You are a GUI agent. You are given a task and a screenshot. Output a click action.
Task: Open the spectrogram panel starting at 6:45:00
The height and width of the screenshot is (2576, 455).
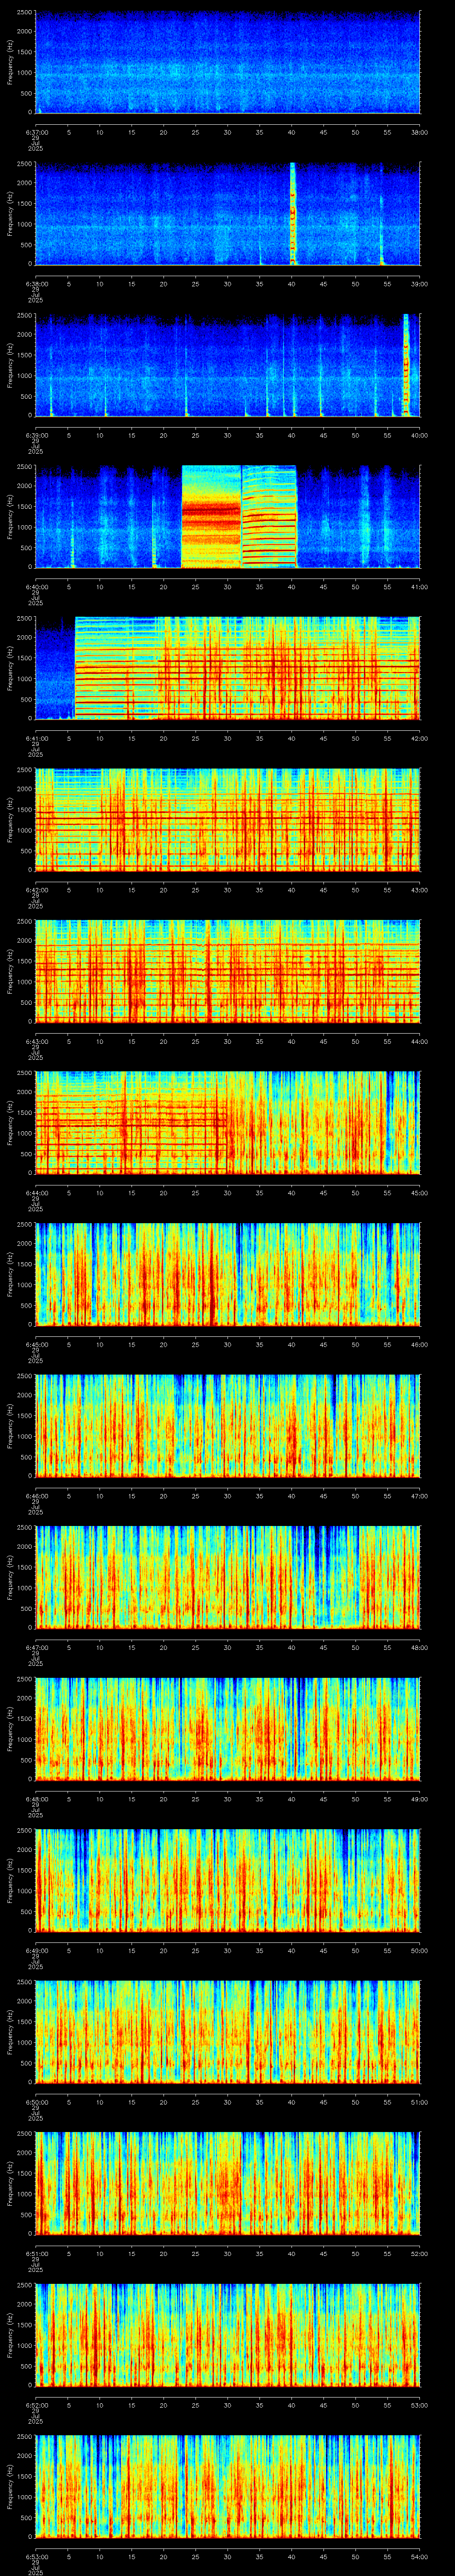point(228,1274)
